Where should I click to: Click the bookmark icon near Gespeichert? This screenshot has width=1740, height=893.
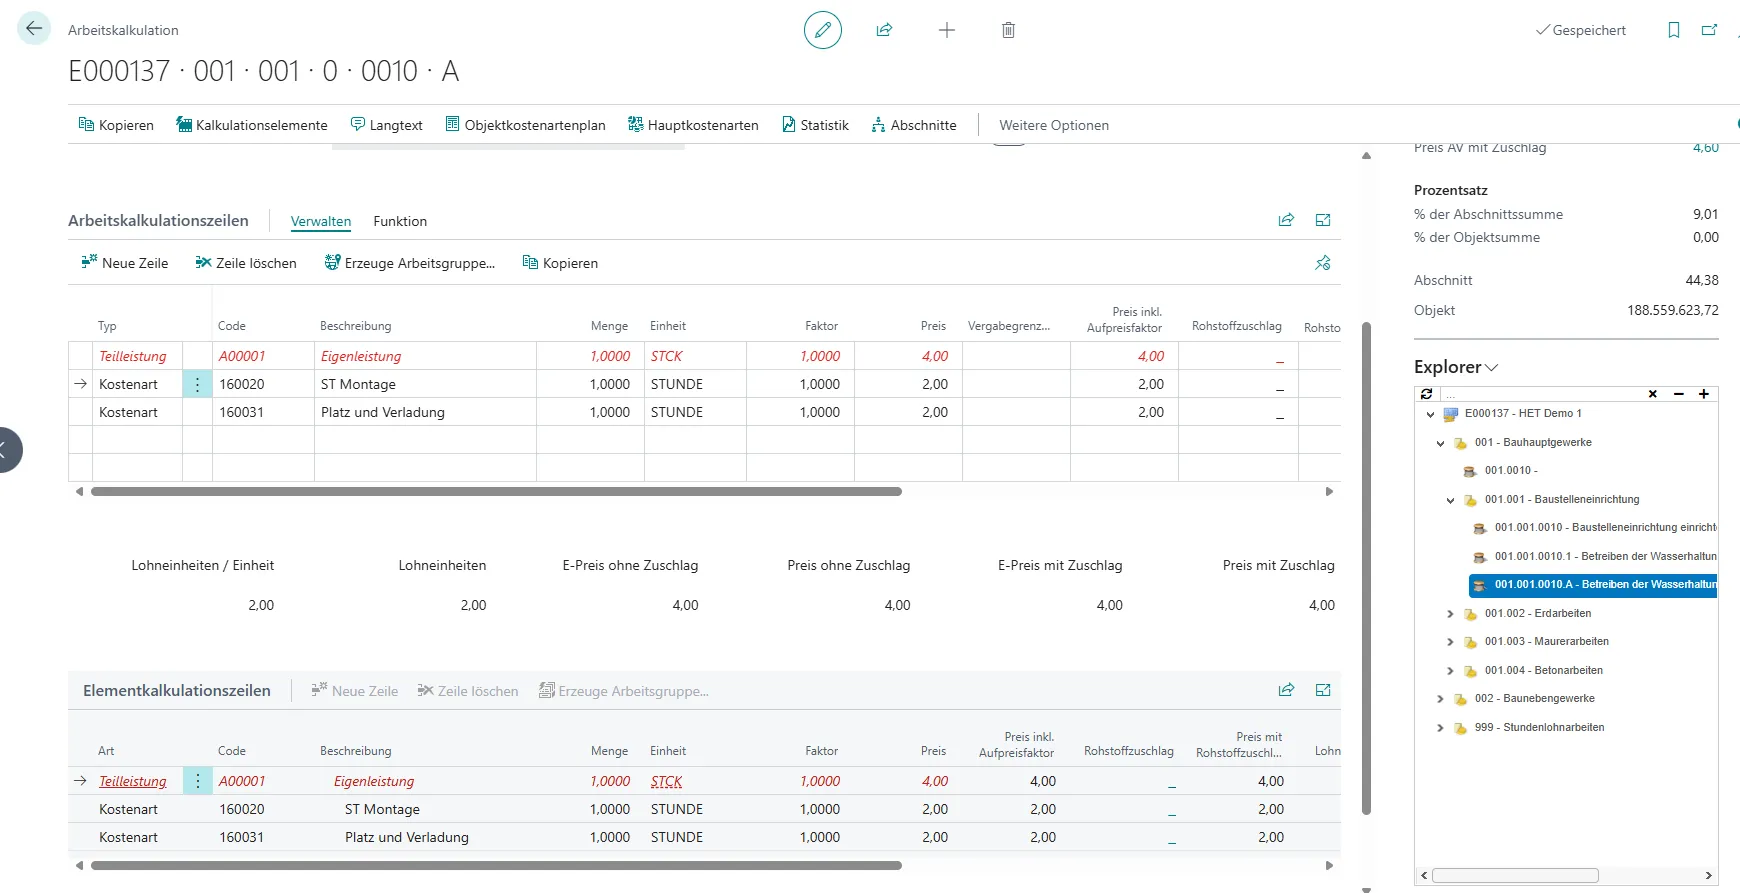pos(1673,30)
